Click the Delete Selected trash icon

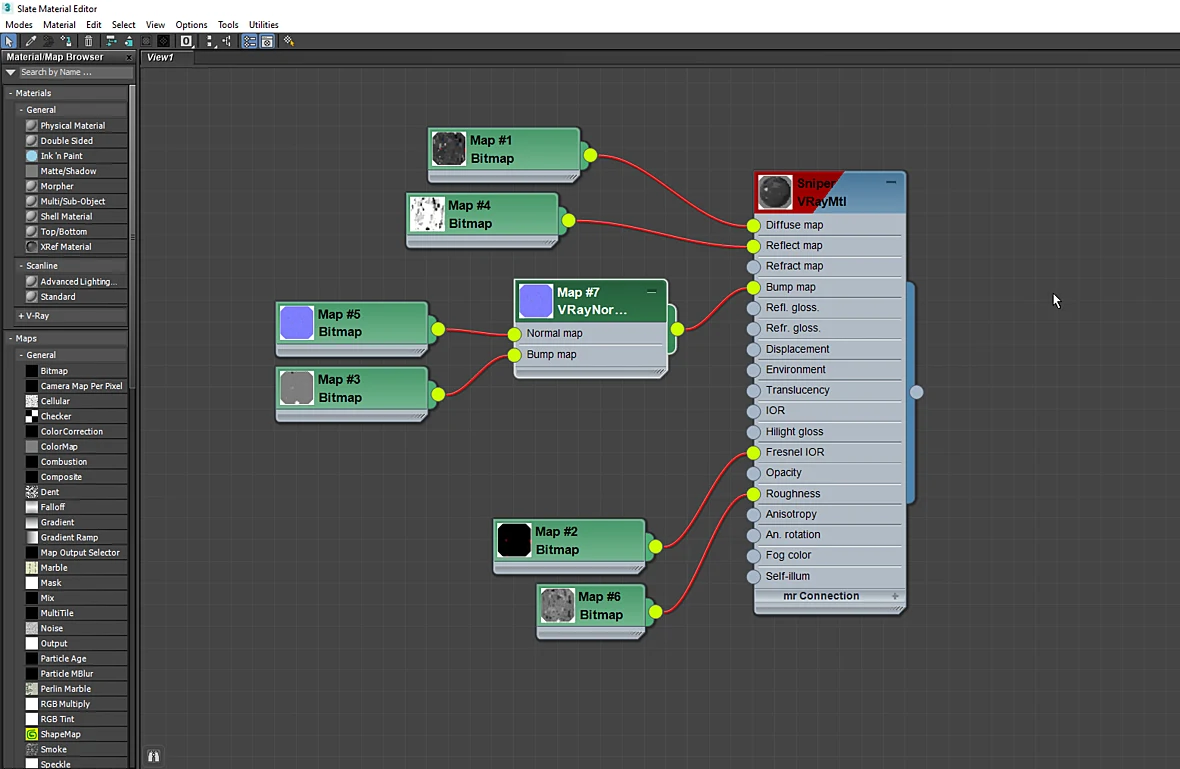88,41
